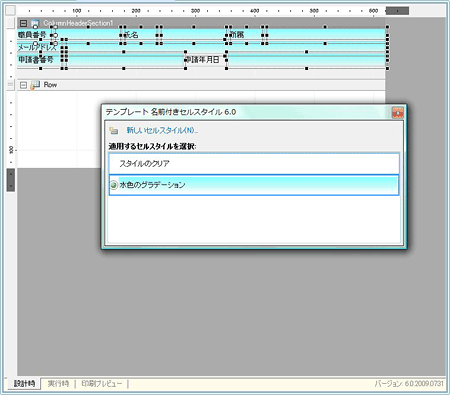450x395 pixels.
Task: Click the new cell style icon
Action: 114,130
